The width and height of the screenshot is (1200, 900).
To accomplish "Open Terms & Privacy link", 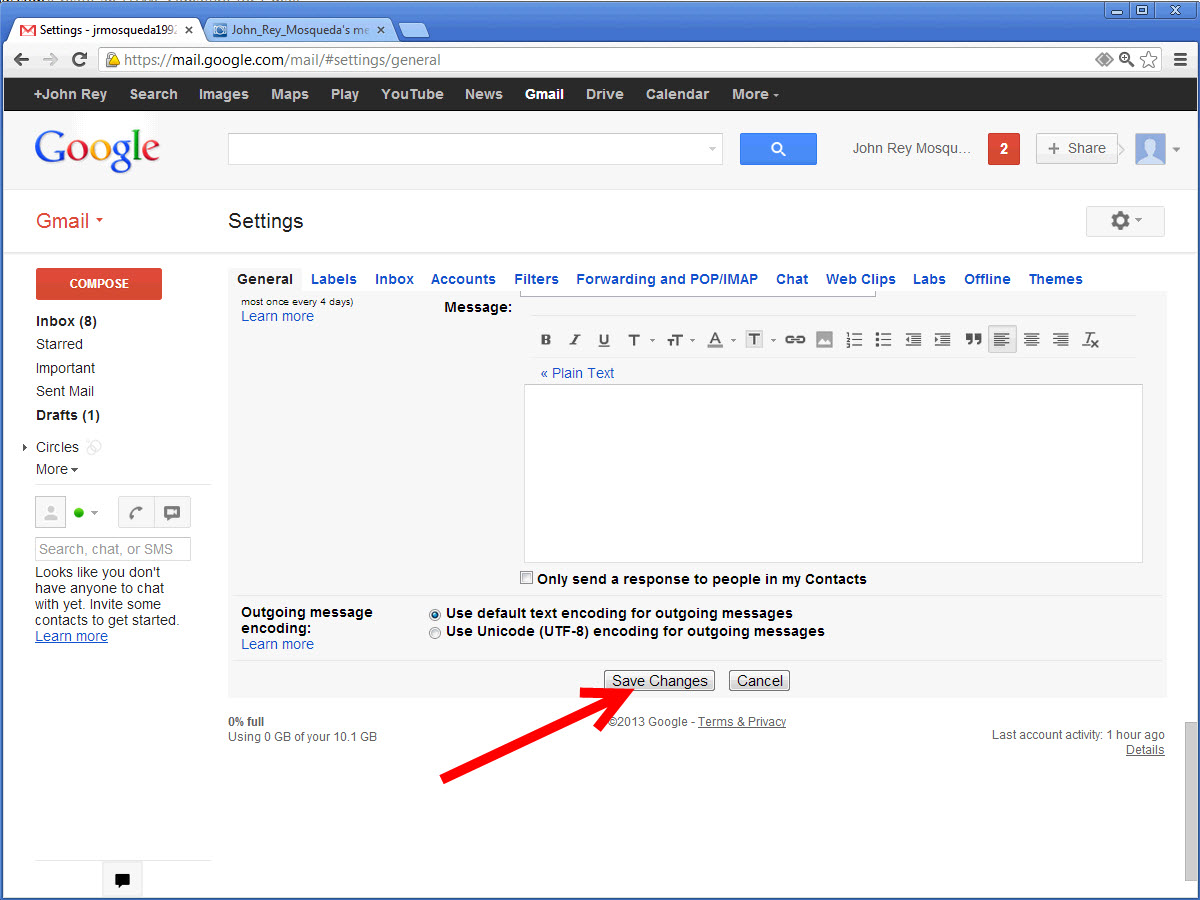I will pos(742,722).
